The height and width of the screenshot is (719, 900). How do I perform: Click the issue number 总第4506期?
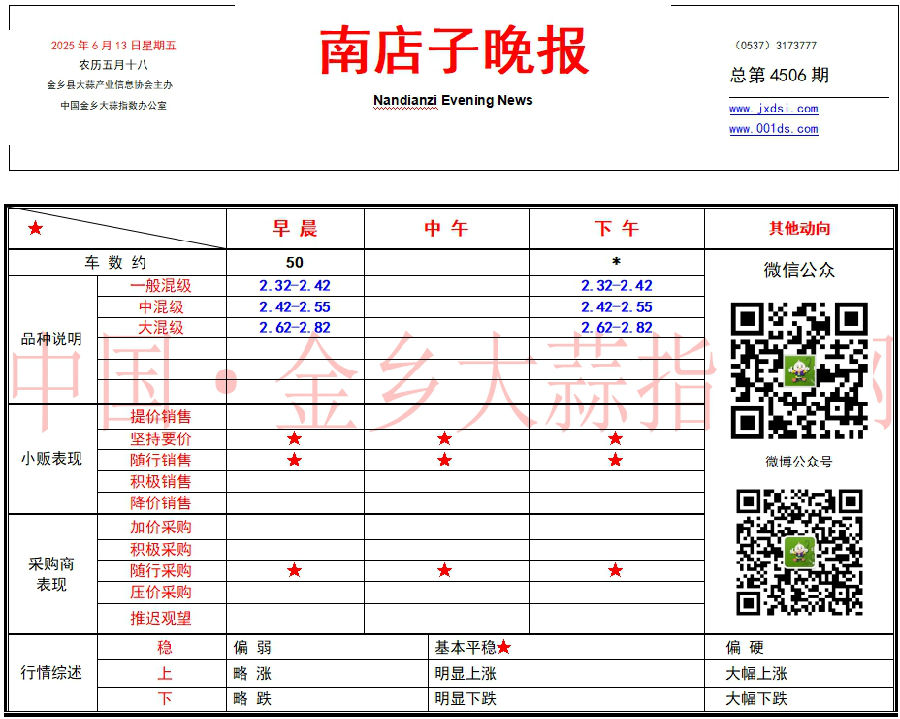779,75
